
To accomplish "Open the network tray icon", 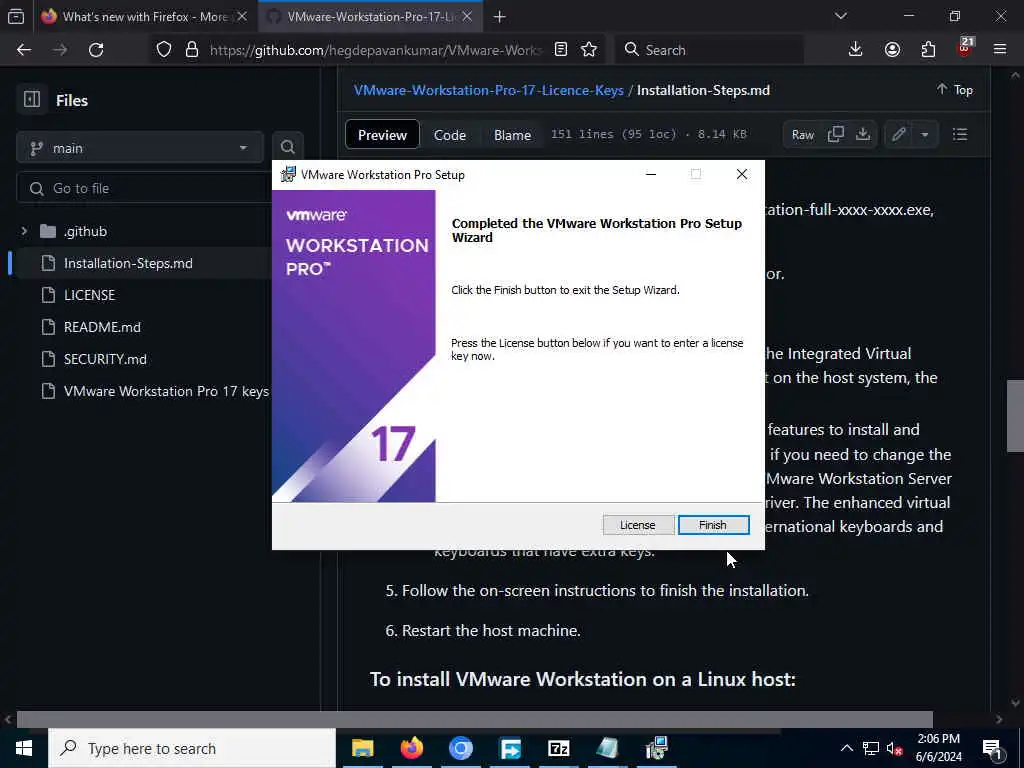I will 871,748.
